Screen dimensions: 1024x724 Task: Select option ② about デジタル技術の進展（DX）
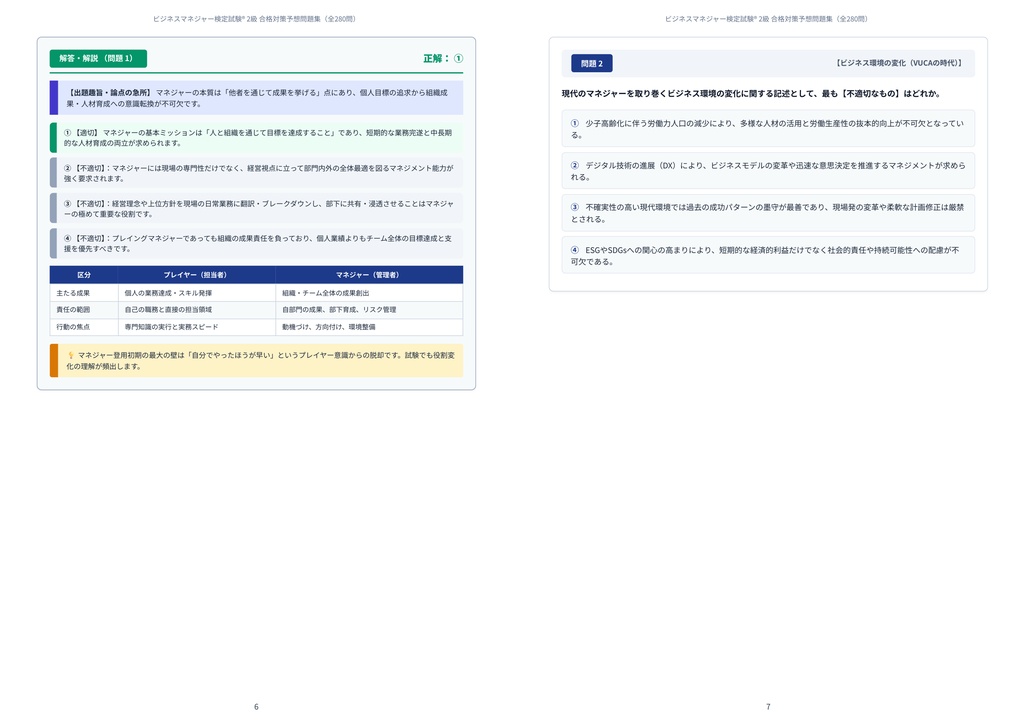pos(768,171)
